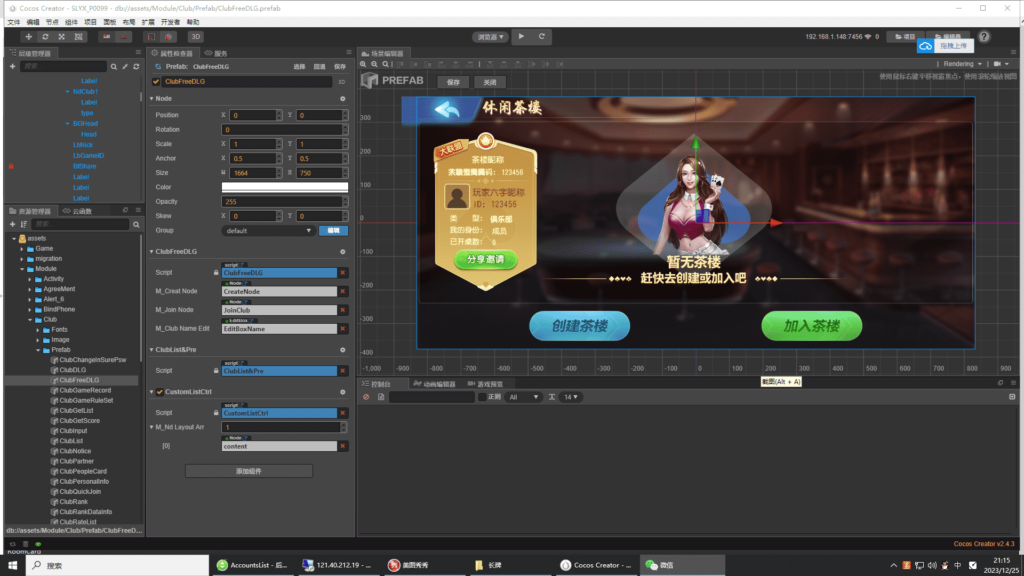Click the refresh icon in the hierarchy panel
This screenshot has height=576, width=1024.
point(136,66)
